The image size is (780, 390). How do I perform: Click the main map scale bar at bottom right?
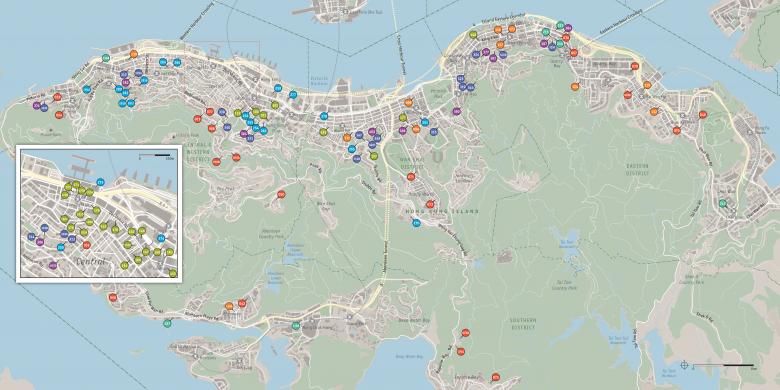[x=724, y=366]
